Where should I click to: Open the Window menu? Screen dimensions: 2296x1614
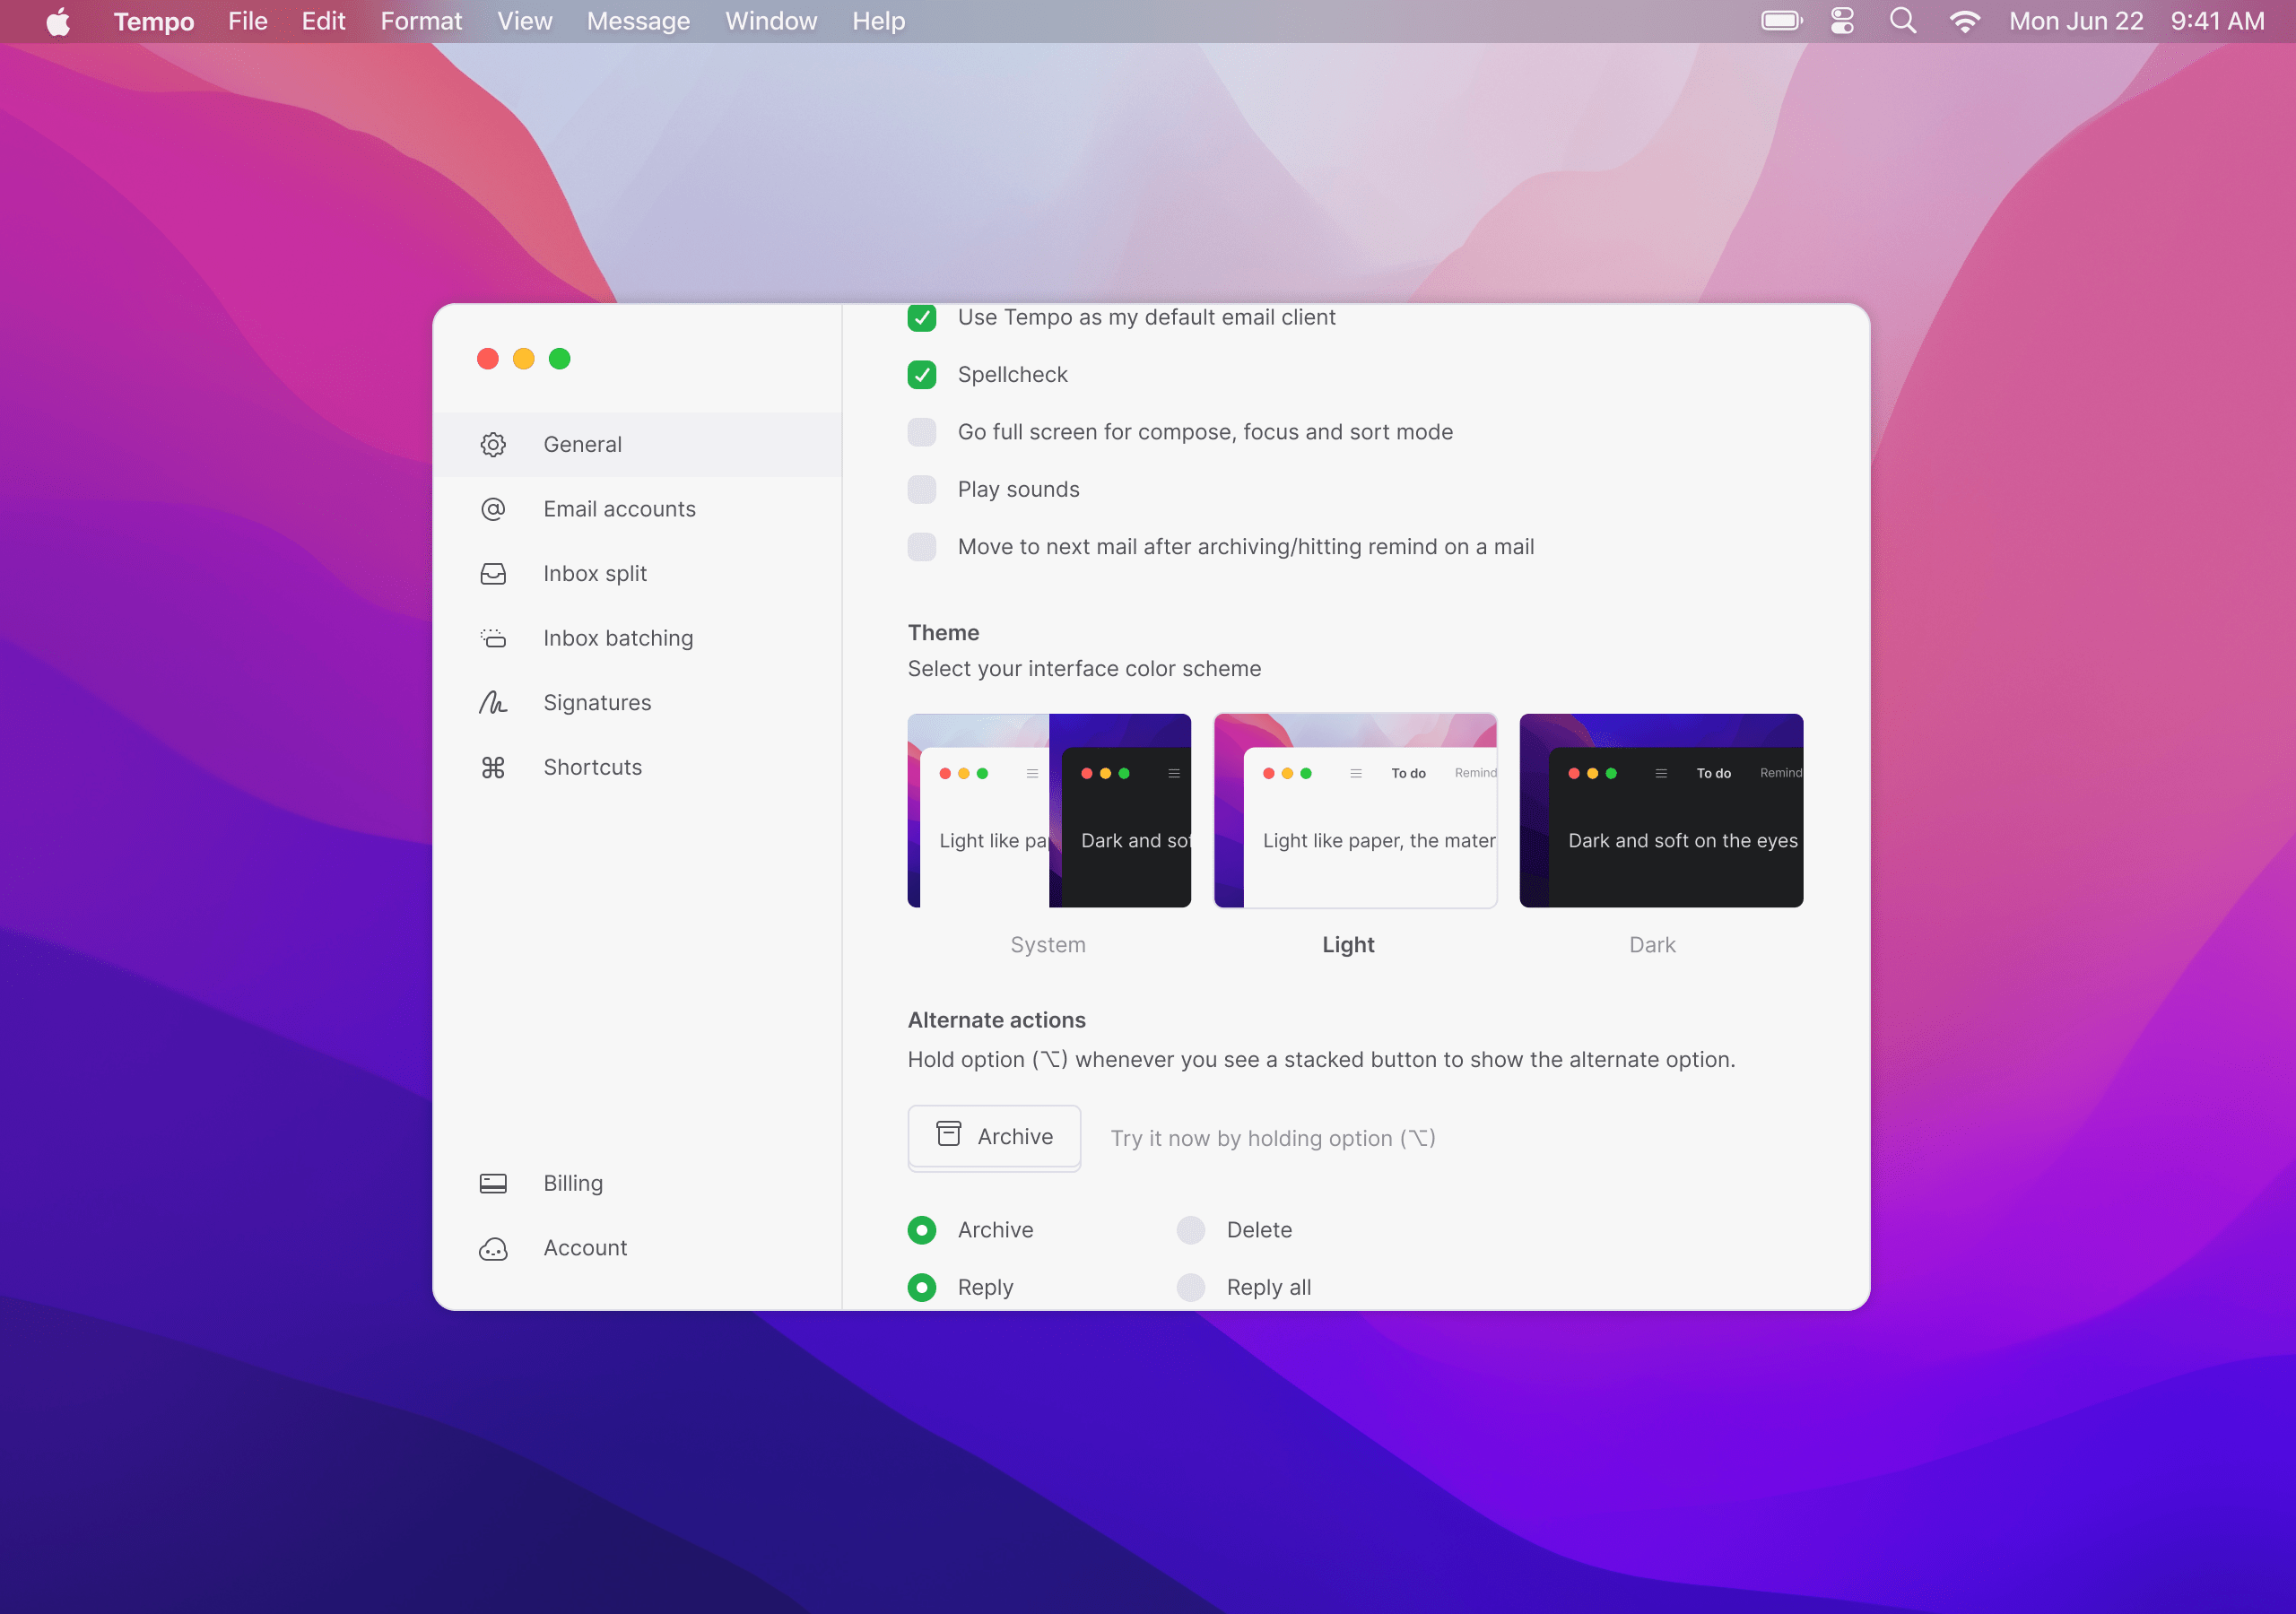[771, 21]
